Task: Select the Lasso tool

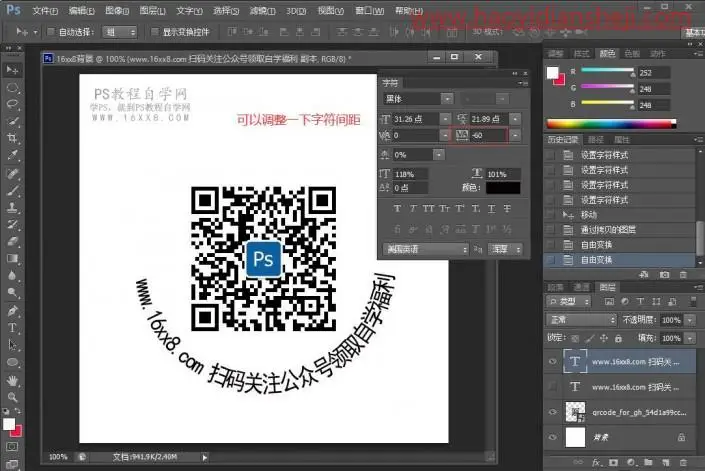Action: coord(12,104)
